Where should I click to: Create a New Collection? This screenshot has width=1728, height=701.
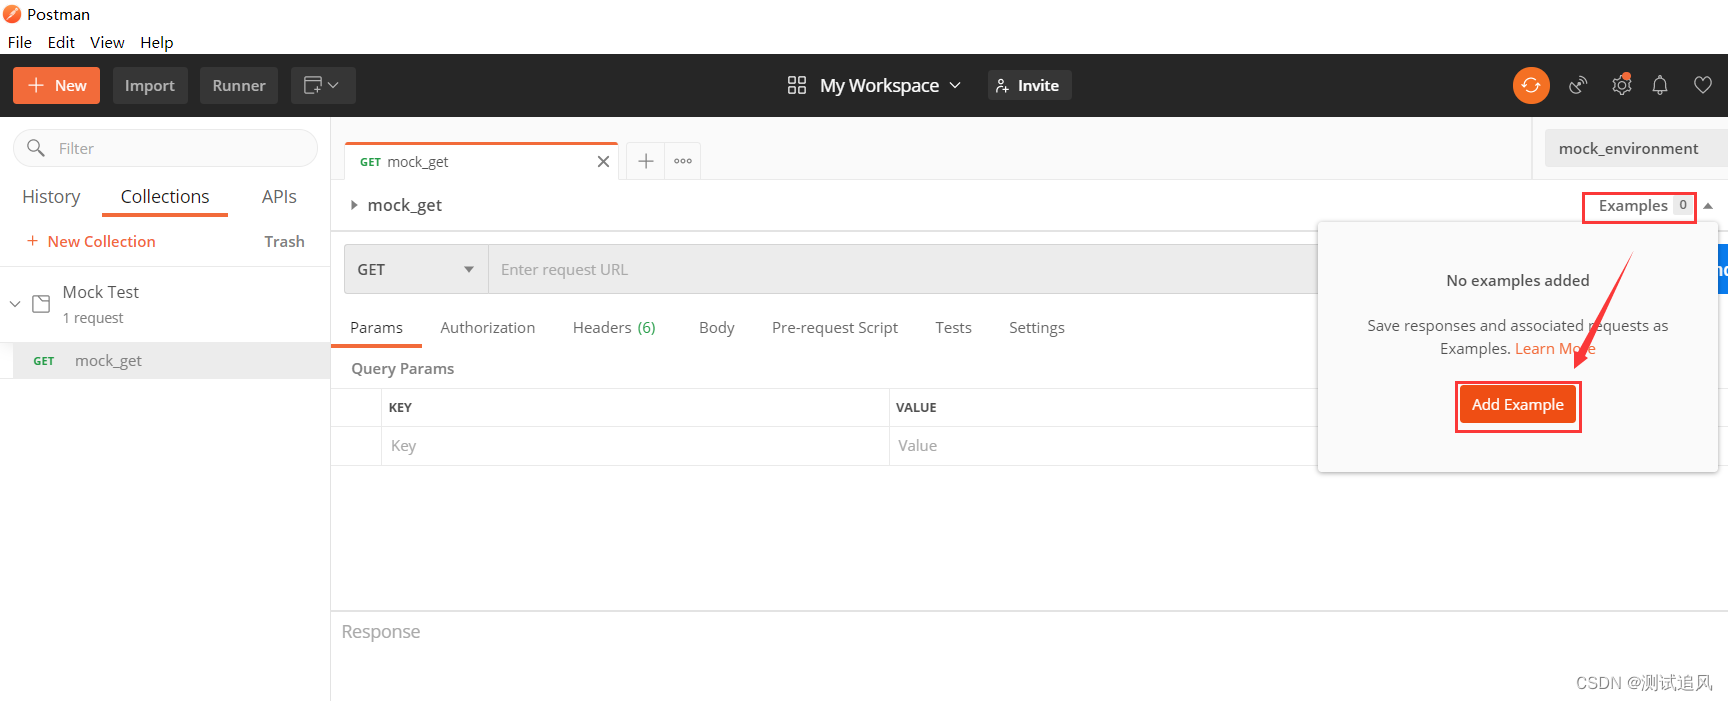pyautogui.click(x=91, y=241)
